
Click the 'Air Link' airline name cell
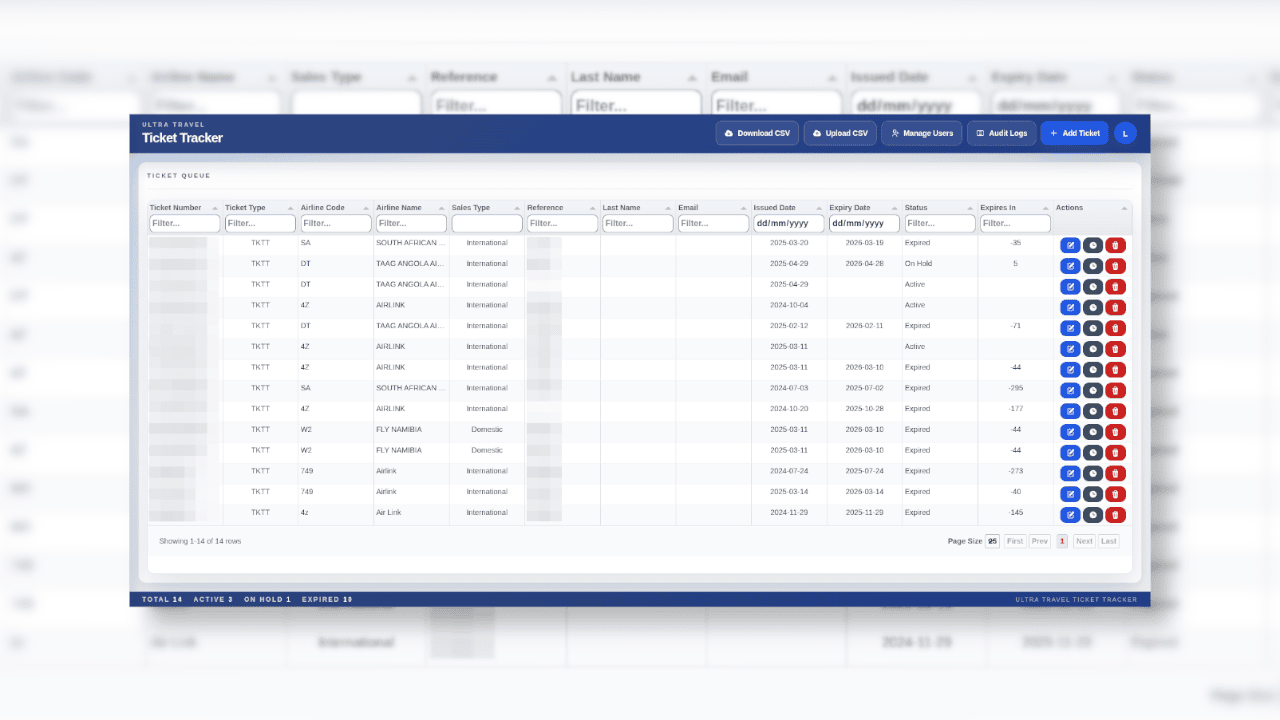click(x=412, y=512)
